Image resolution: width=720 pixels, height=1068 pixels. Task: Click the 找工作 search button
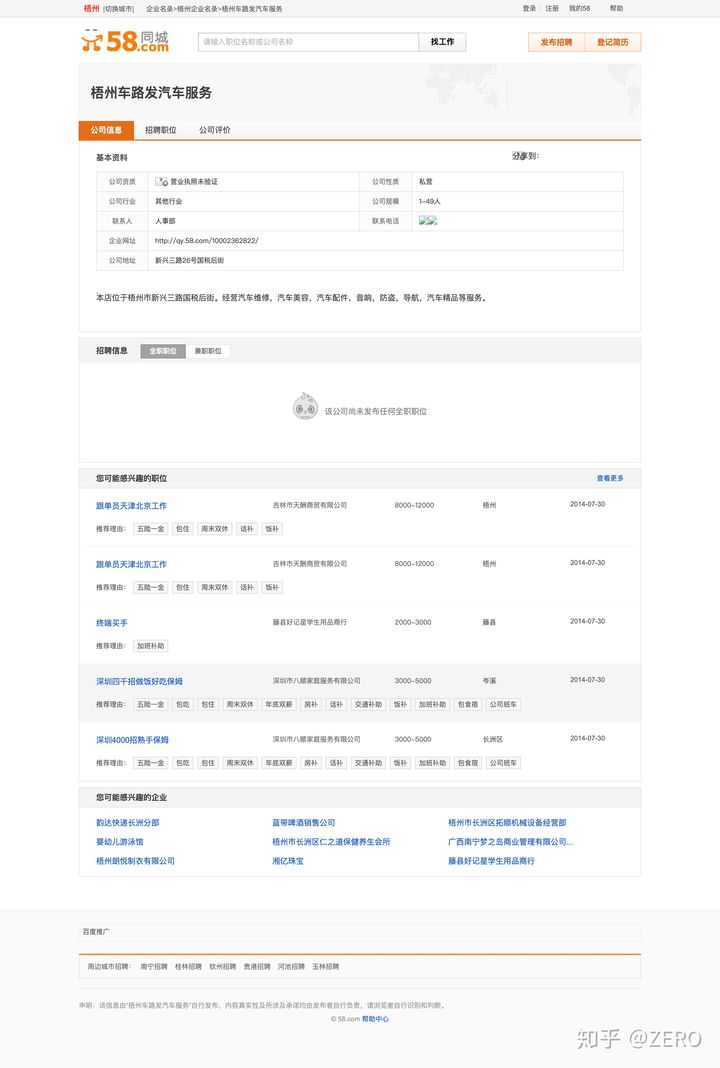pos(442,42)
